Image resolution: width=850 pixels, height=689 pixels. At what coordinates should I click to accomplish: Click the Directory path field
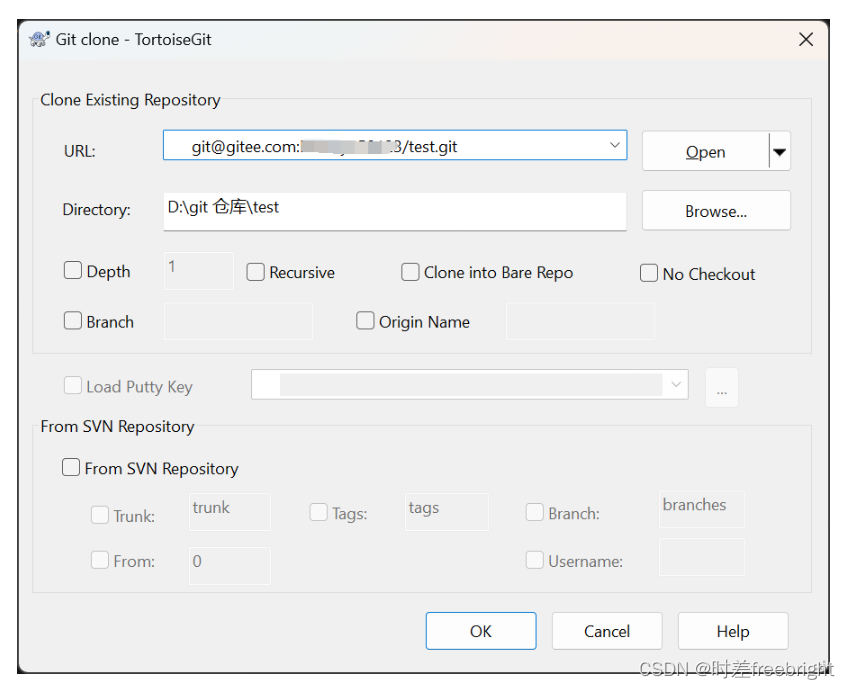[395, 211]
